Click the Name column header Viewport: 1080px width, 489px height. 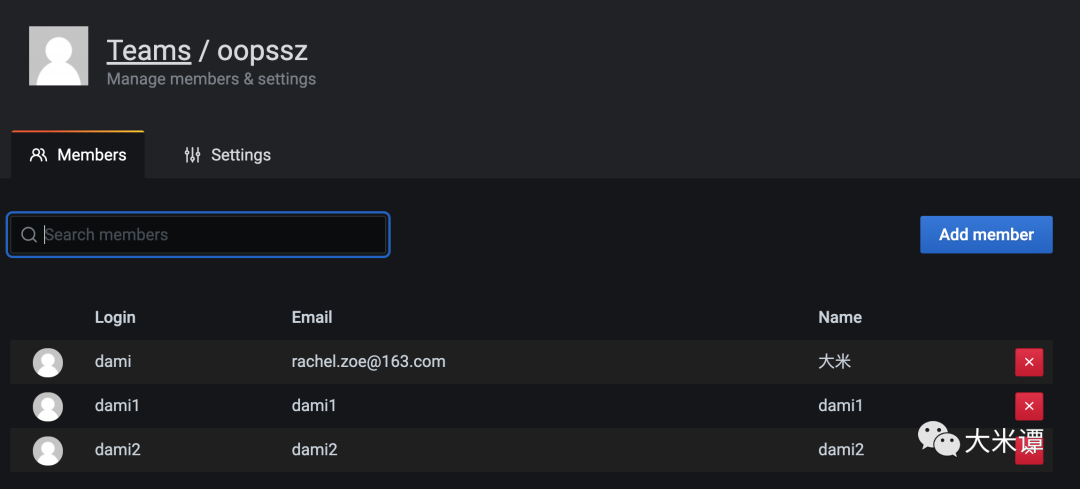840,317
